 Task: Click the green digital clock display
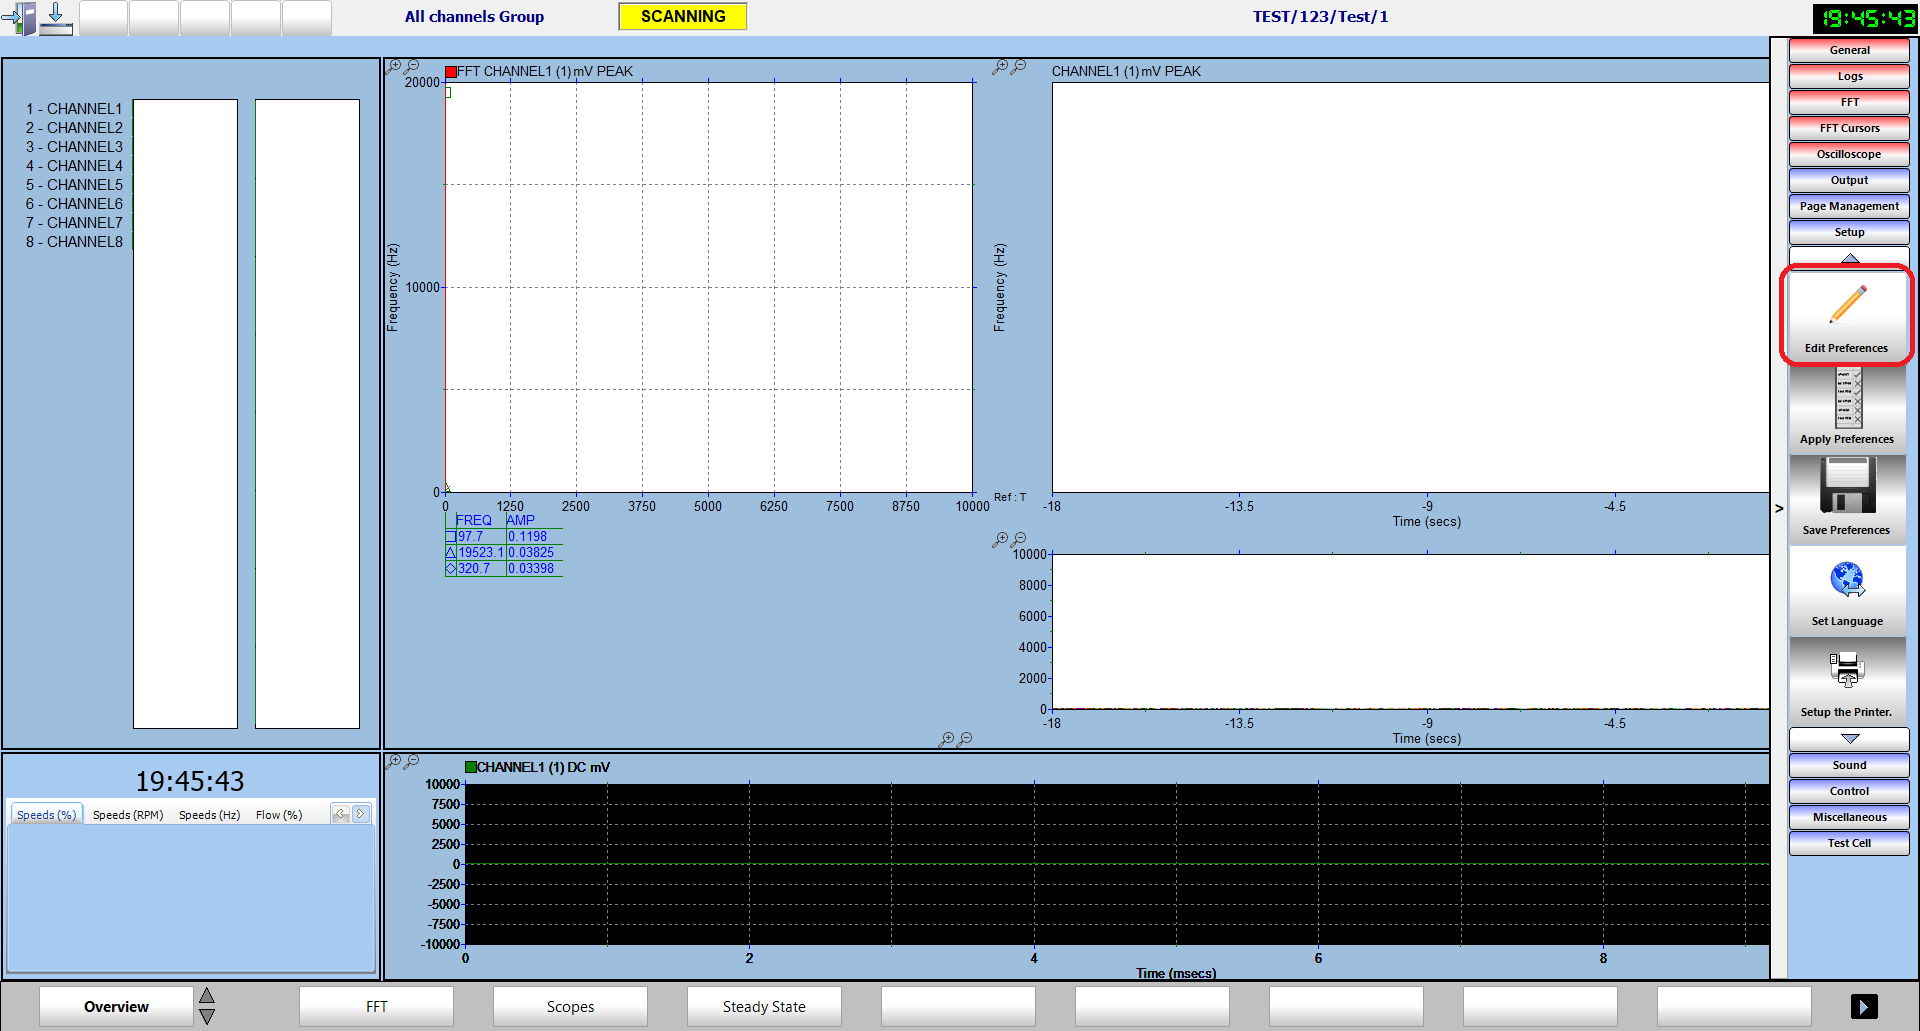tap(1865, 18)
